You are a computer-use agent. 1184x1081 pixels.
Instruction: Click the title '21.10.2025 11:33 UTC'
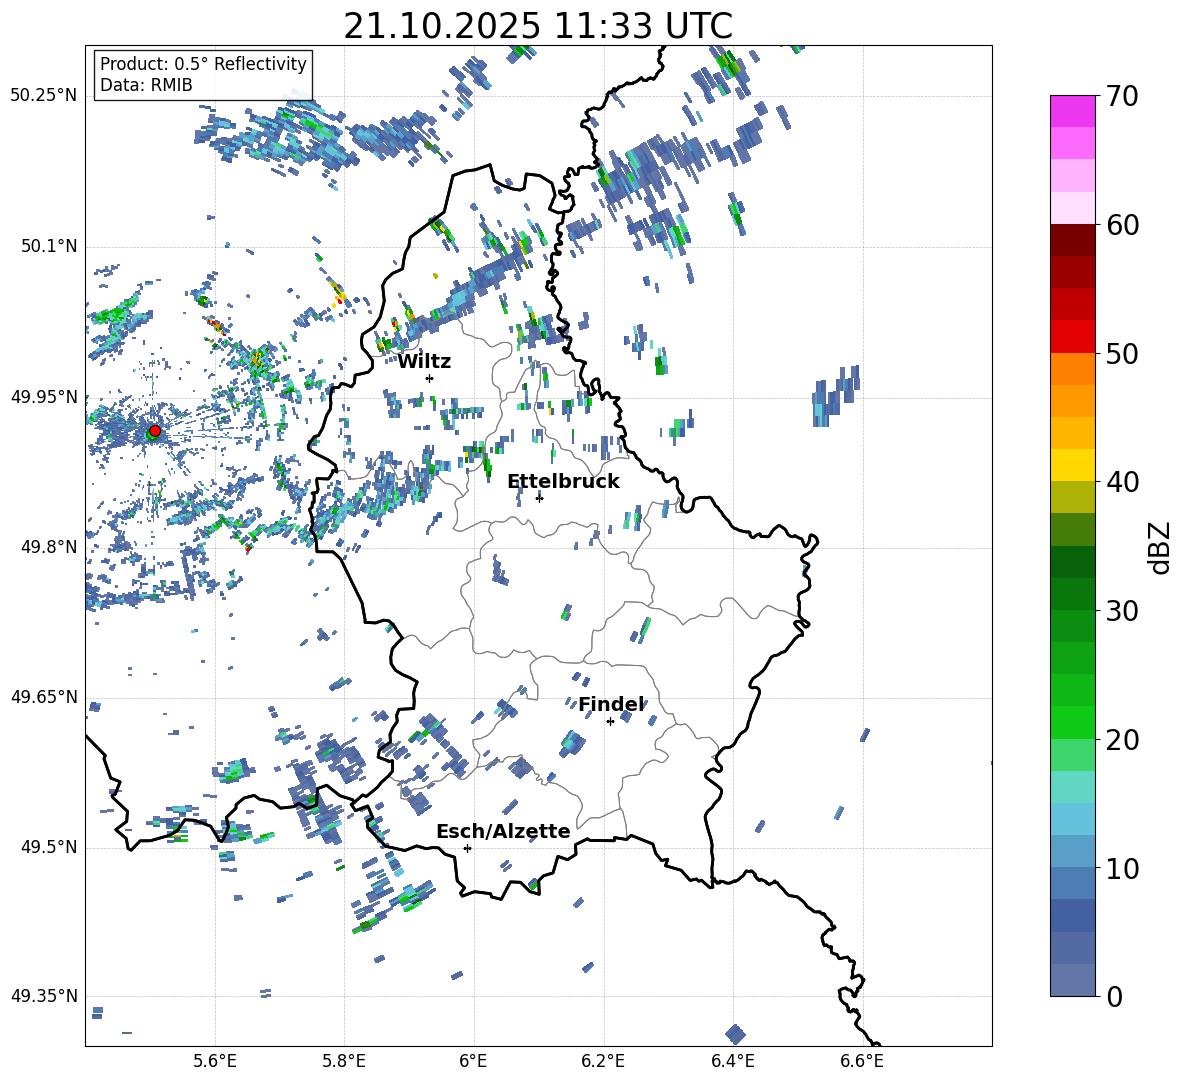coord(538,26)
